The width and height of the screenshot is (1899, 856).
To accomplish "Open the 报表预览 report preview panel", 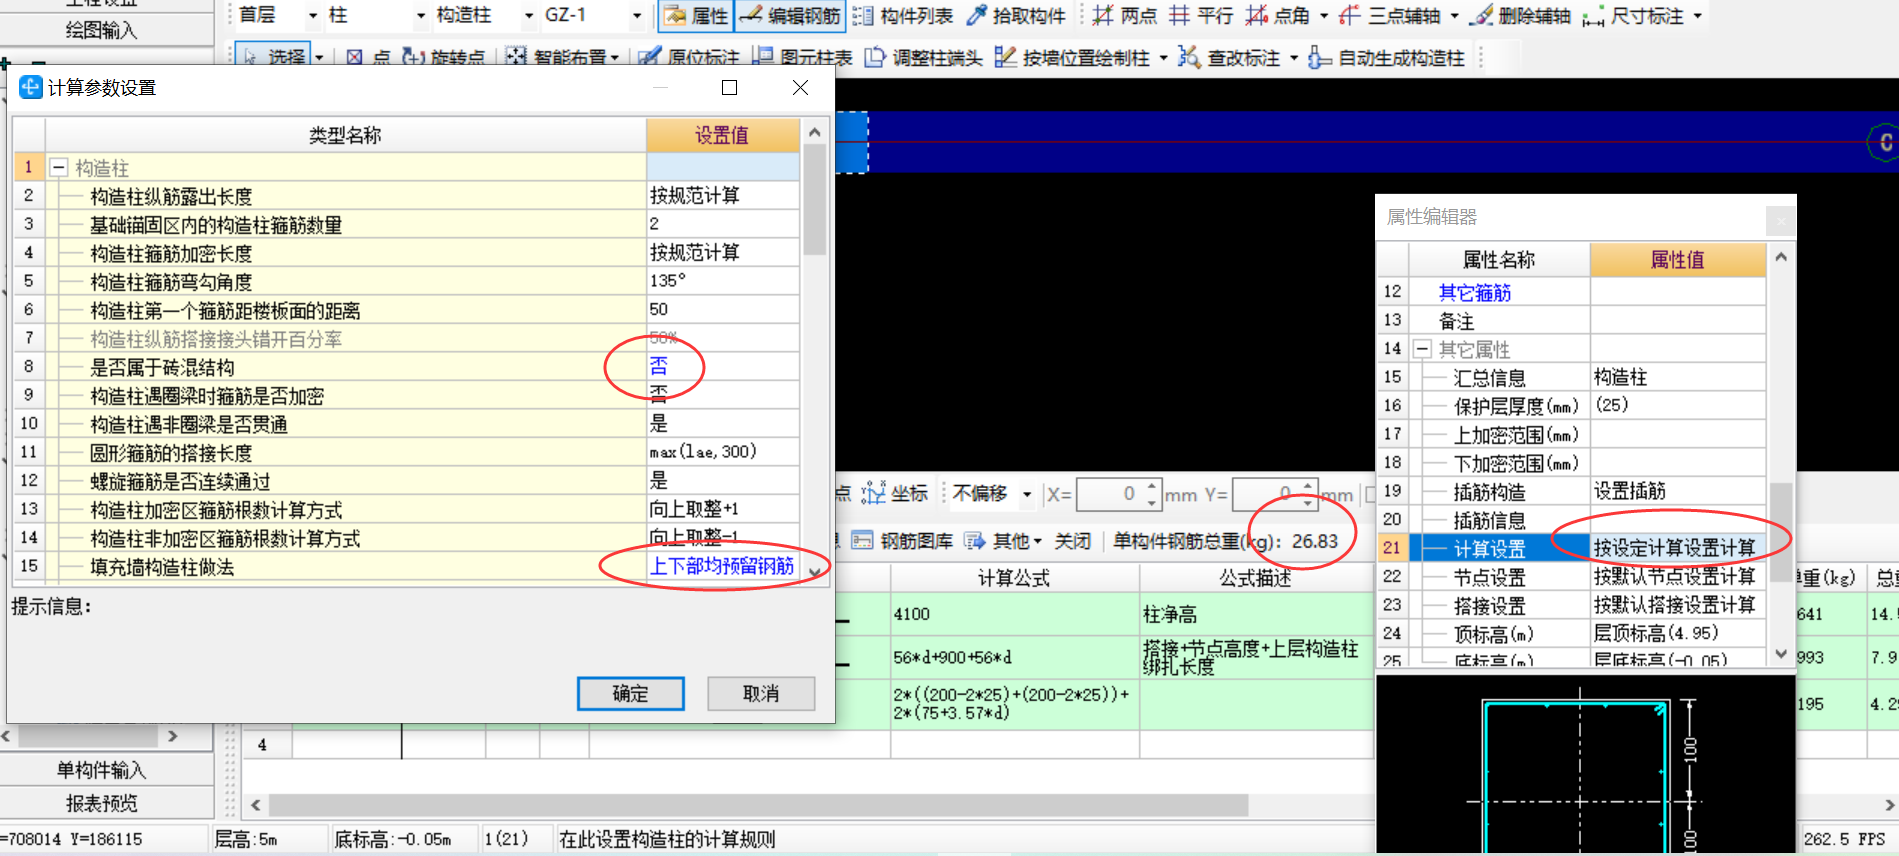I will 101,803.
